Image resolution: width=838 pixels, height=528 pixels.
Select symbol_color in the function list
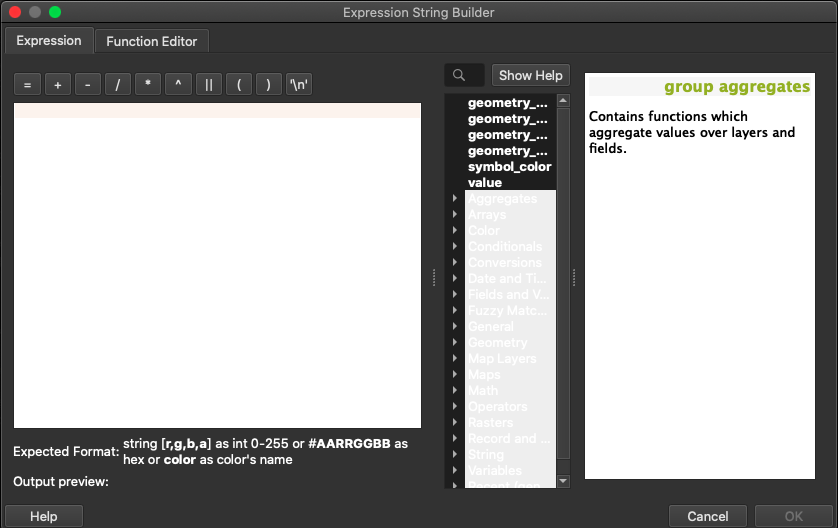click(x=509, y=167)
